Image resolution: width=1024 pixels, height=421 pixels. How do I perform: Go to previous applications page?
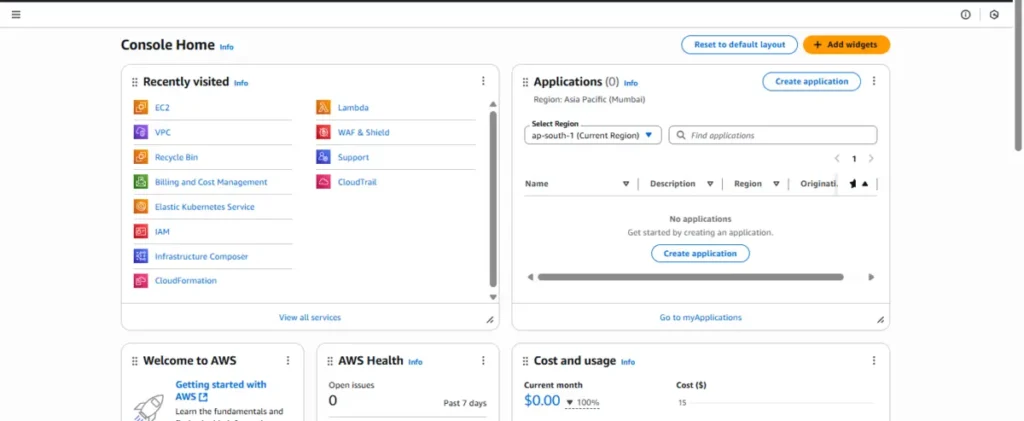pos(837,159)
